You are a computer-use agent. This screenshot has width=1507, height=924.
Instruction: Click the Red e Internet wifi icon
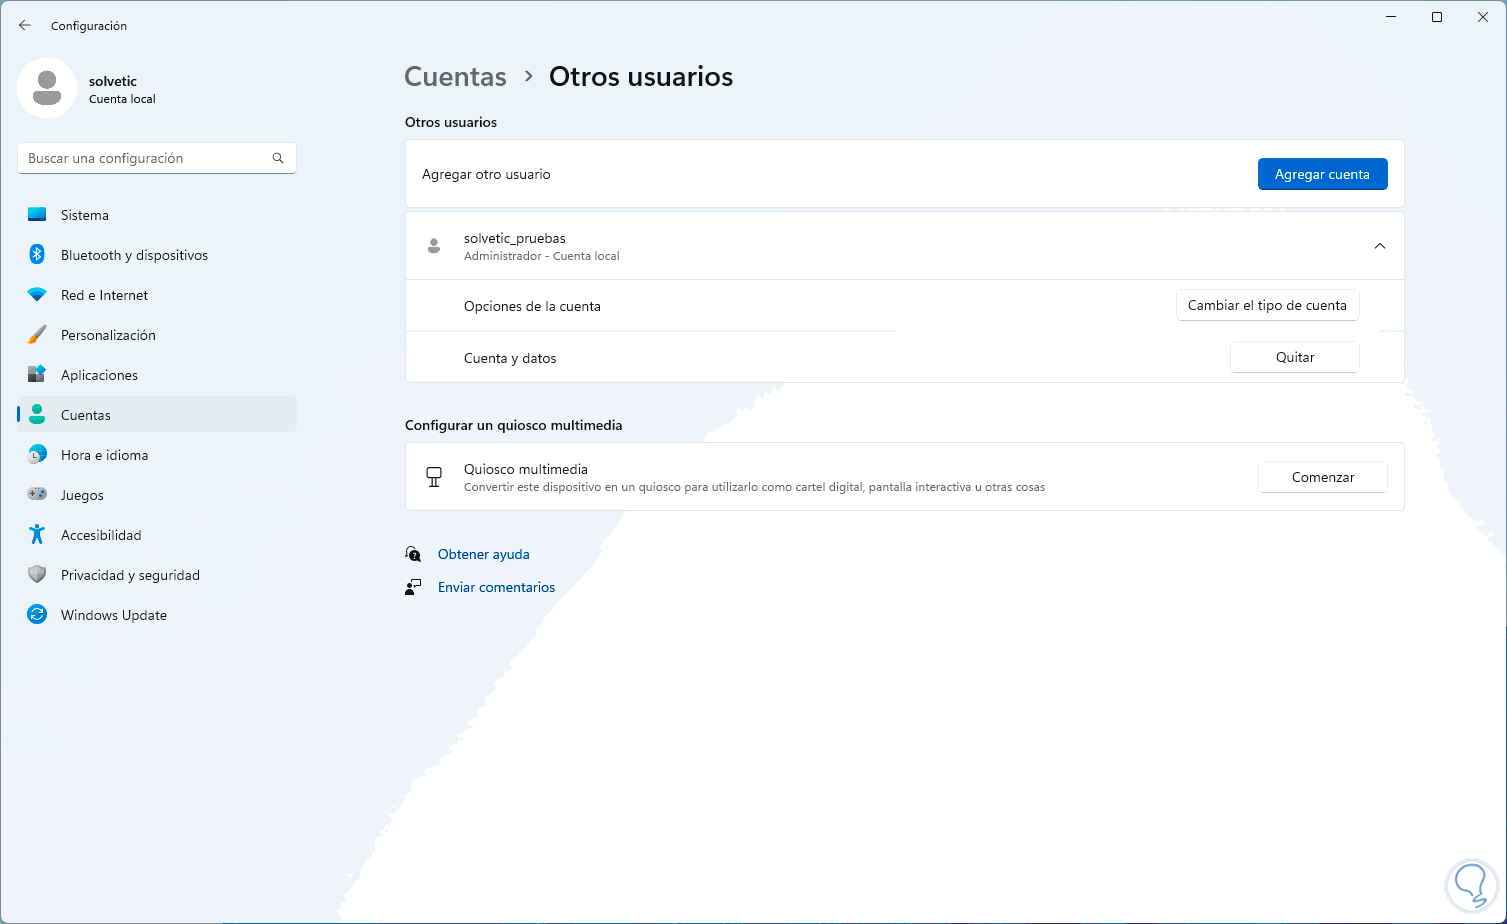click(37, 295)
